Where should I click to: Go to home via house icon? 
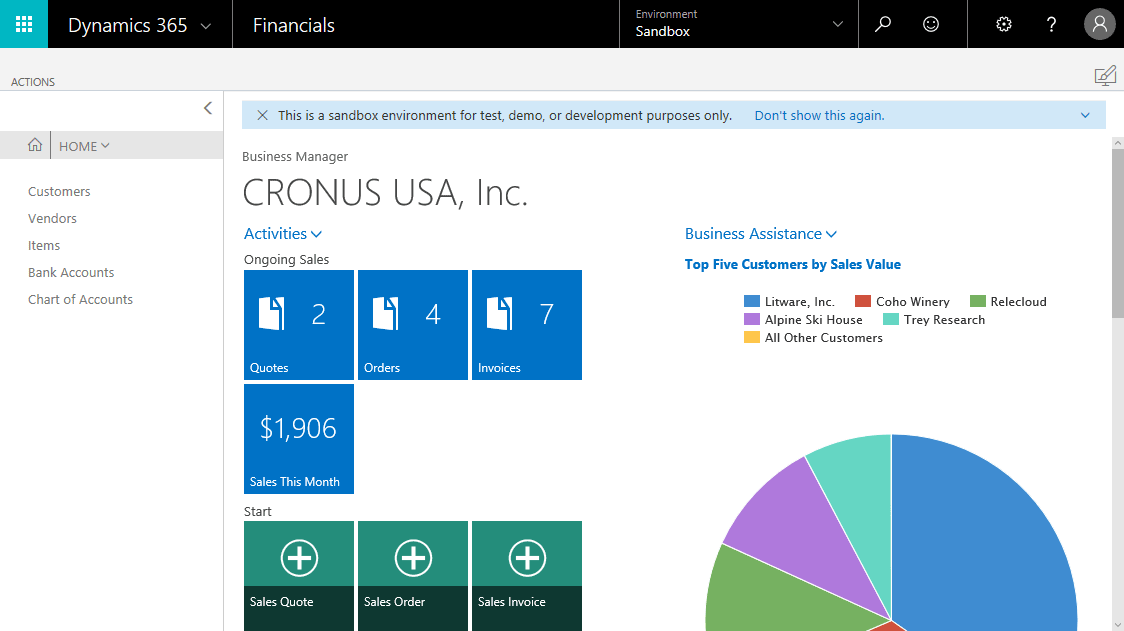point(35,145)
